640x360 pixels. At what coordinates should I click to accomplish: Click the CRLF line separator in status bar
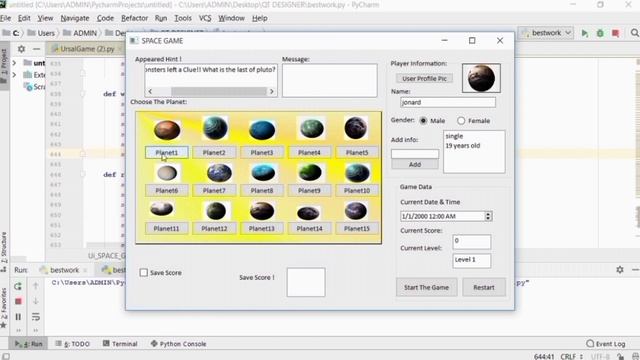point(571,356)
